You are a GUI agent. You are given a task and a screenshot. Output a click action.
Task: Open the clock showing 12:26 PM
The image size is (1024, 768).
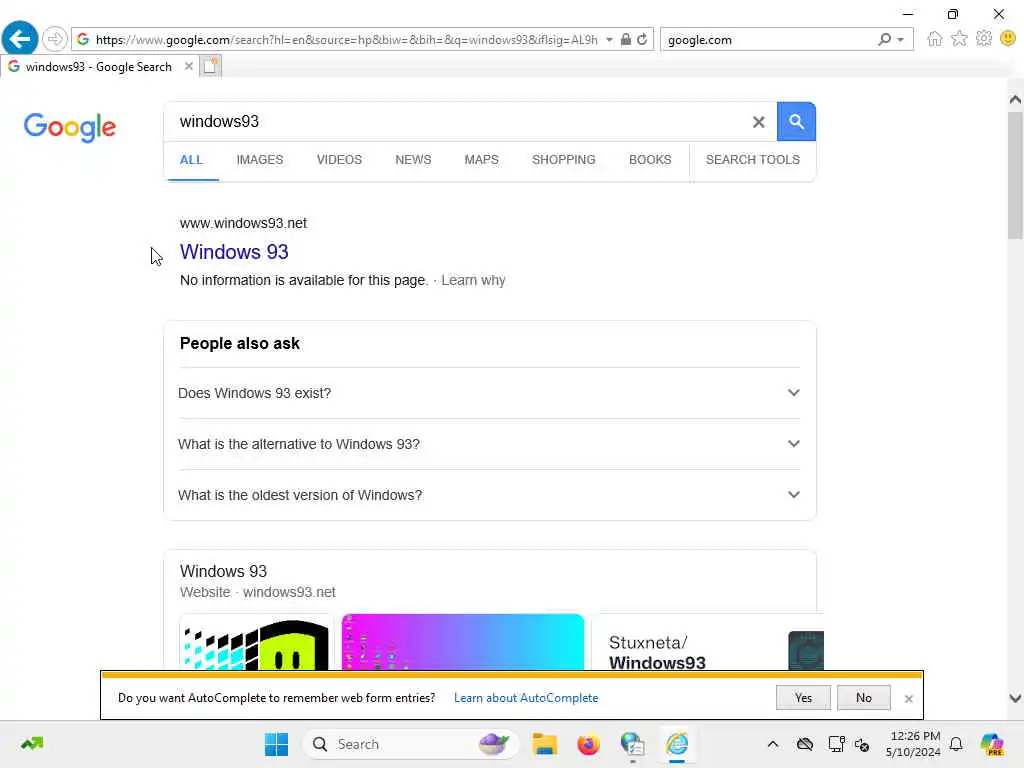914,744
